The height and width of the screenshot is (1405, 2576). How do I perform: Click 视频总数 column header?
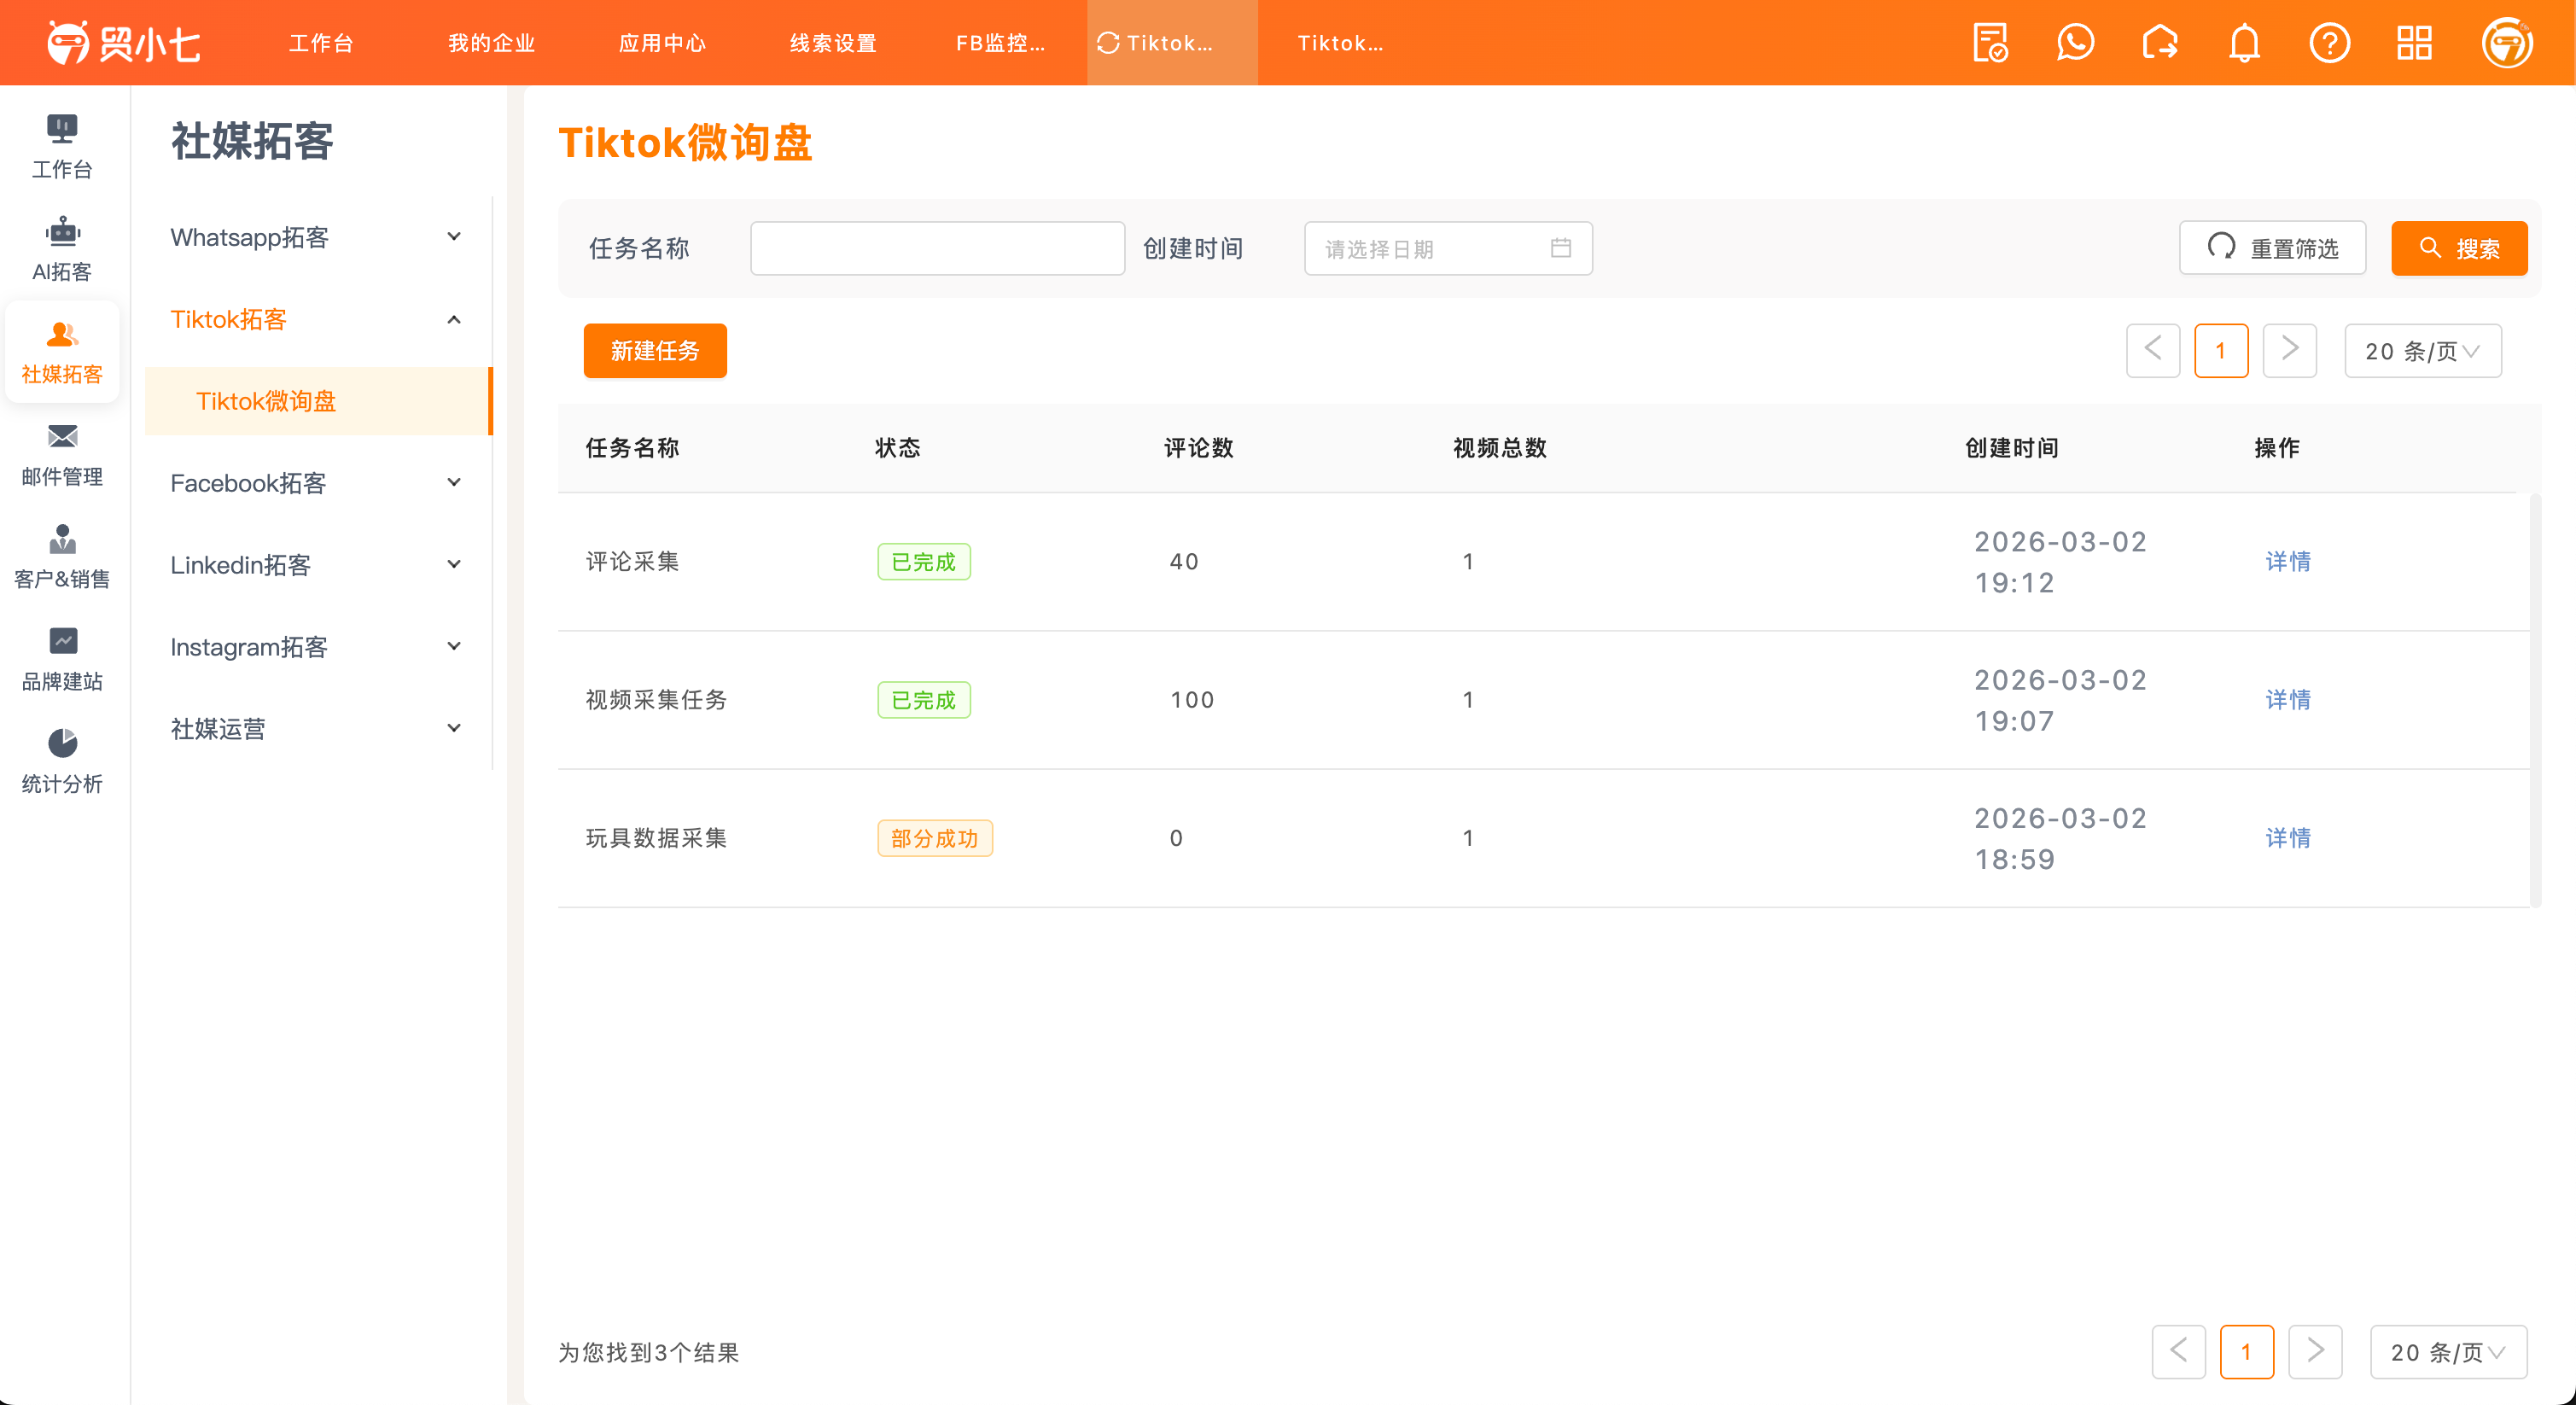tap(1499, 448)
